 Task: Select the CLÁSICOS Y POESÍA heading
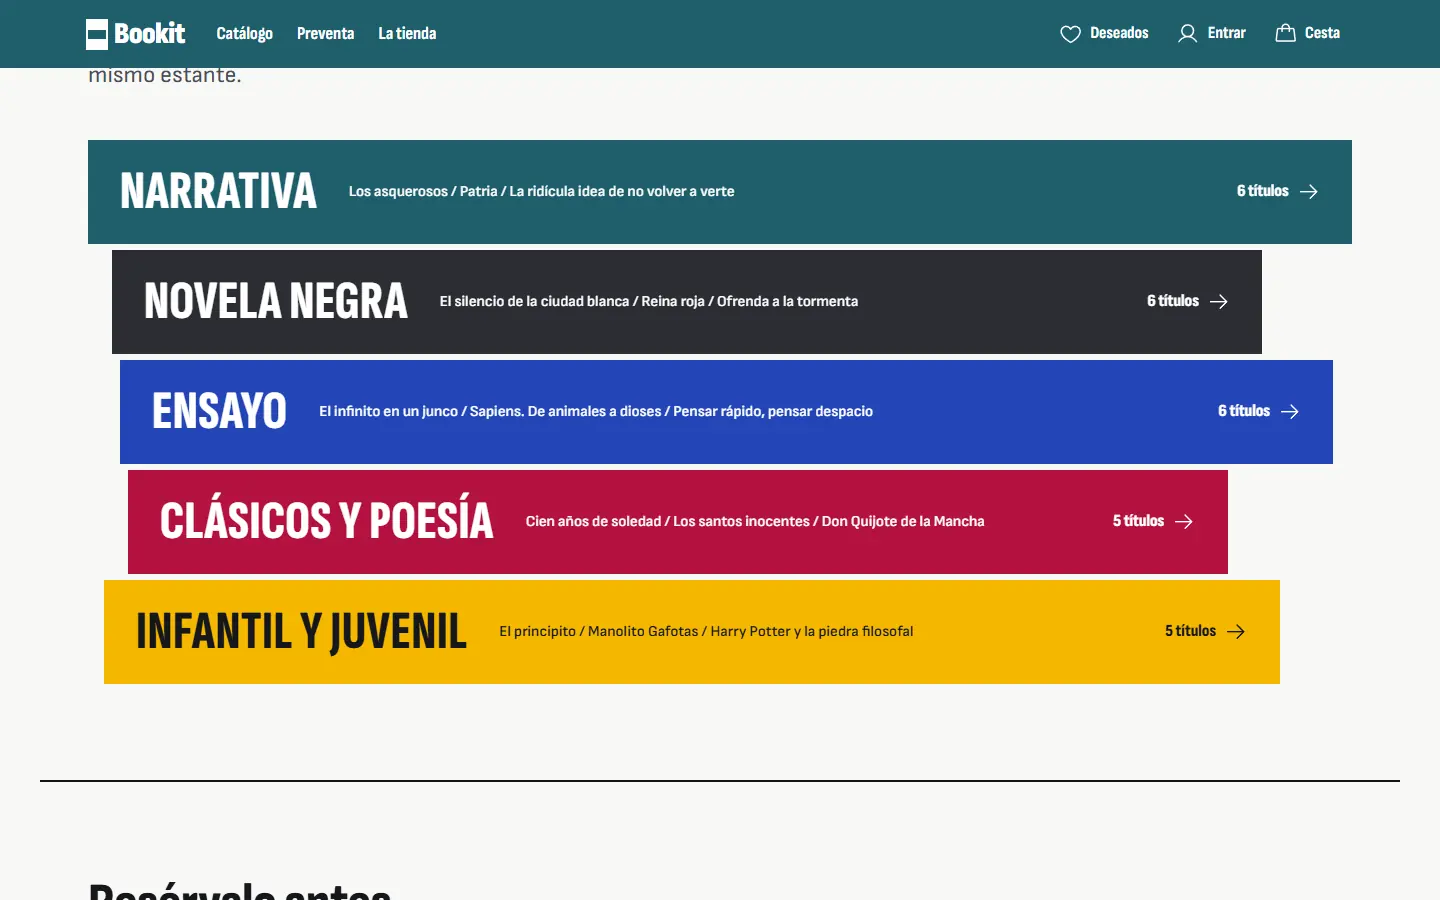coord(327,520)
